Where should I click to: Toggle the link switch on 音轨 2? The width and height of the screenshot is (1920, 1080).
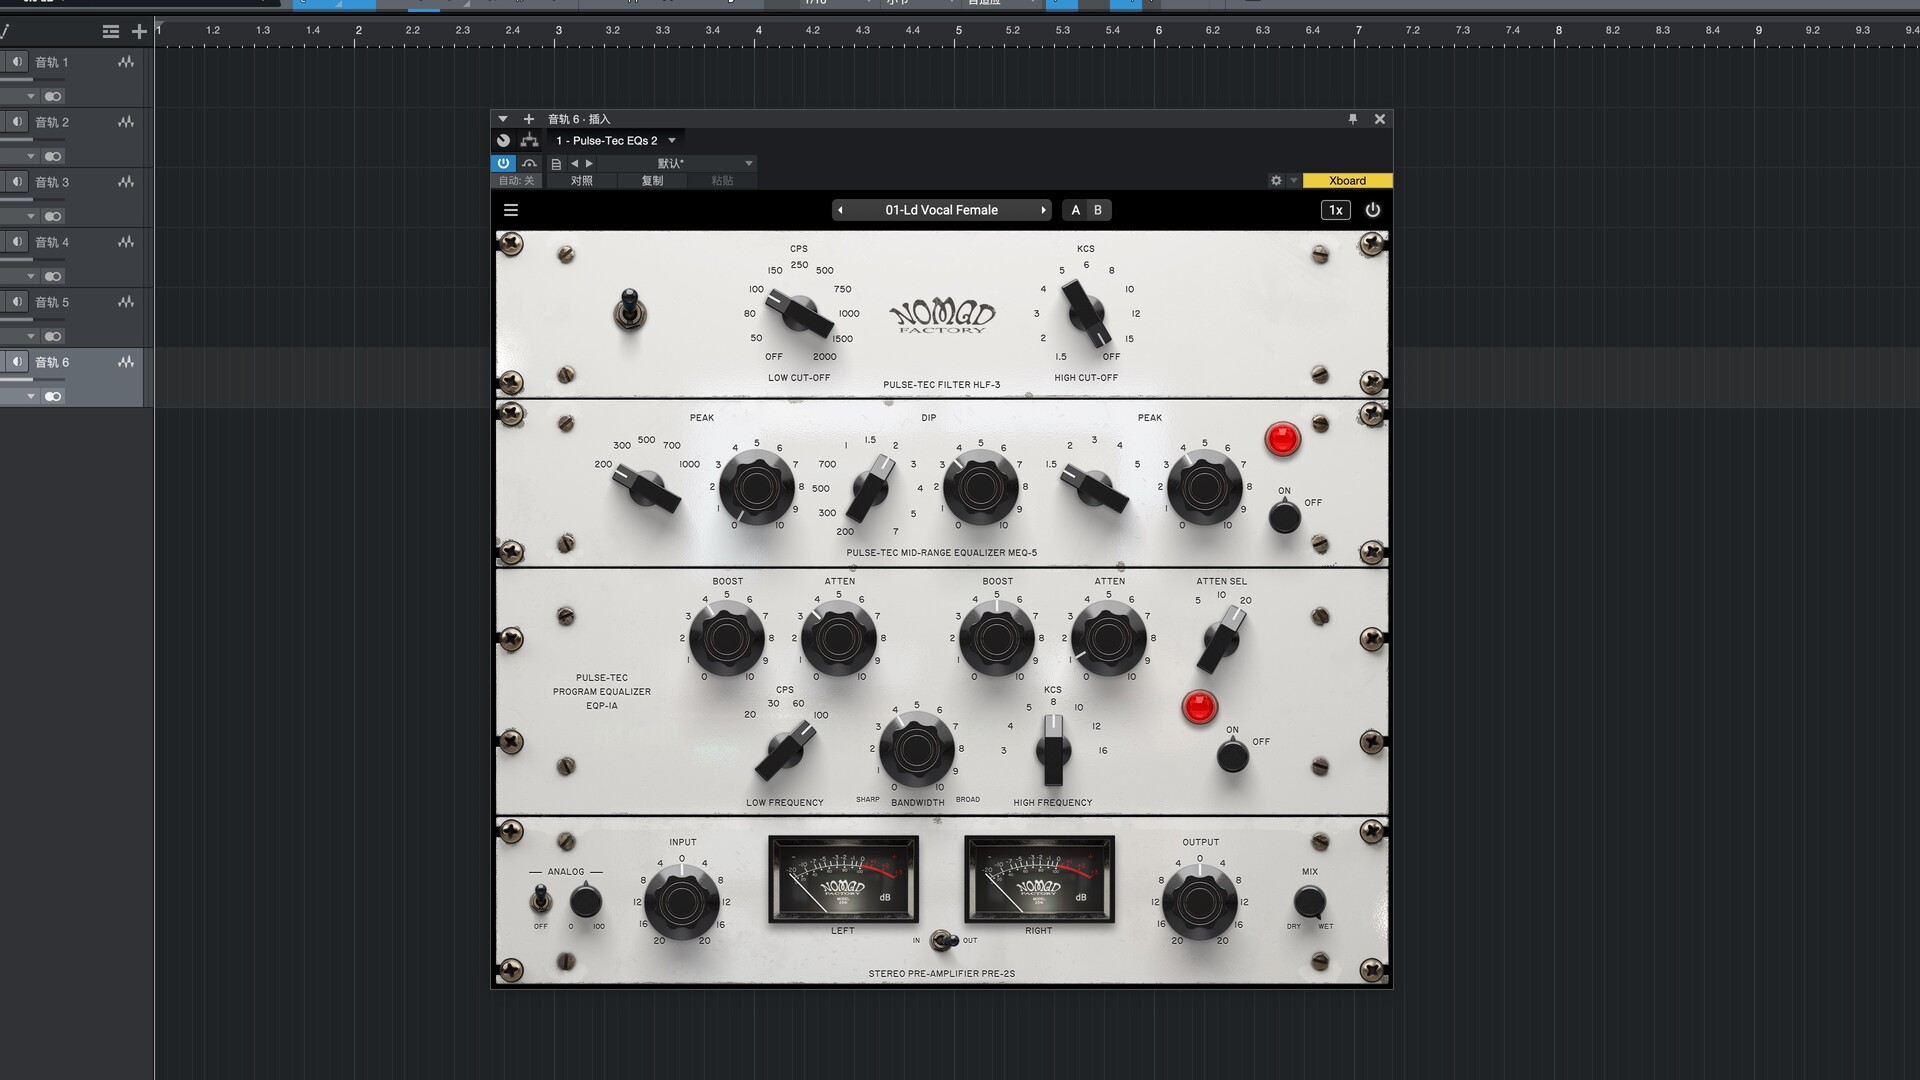click(53, 157)
